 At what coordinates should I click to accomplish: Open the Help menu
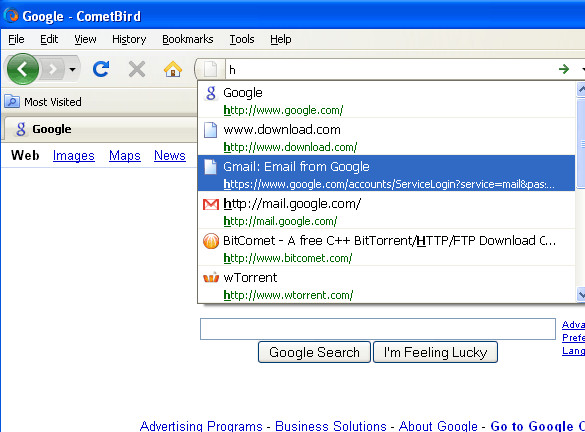(x=281, y=39)
